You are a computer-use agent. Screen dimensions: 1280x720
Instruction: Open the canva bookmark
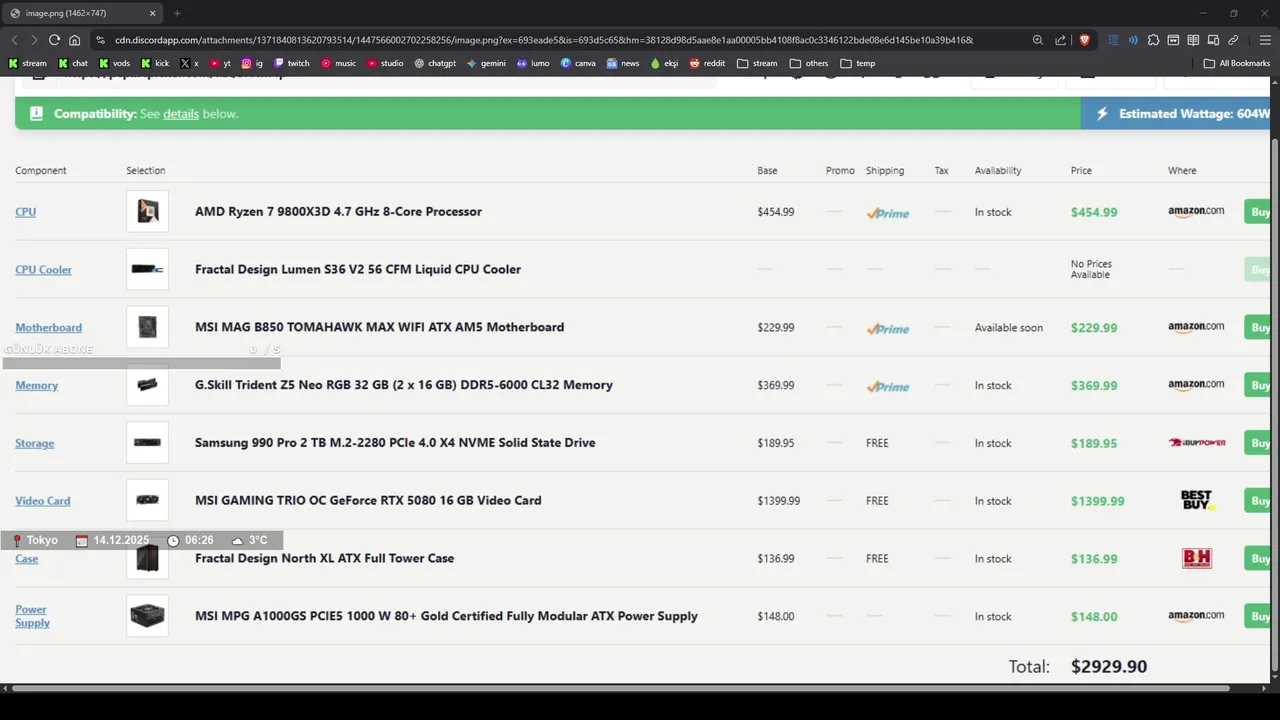point(578,63)
